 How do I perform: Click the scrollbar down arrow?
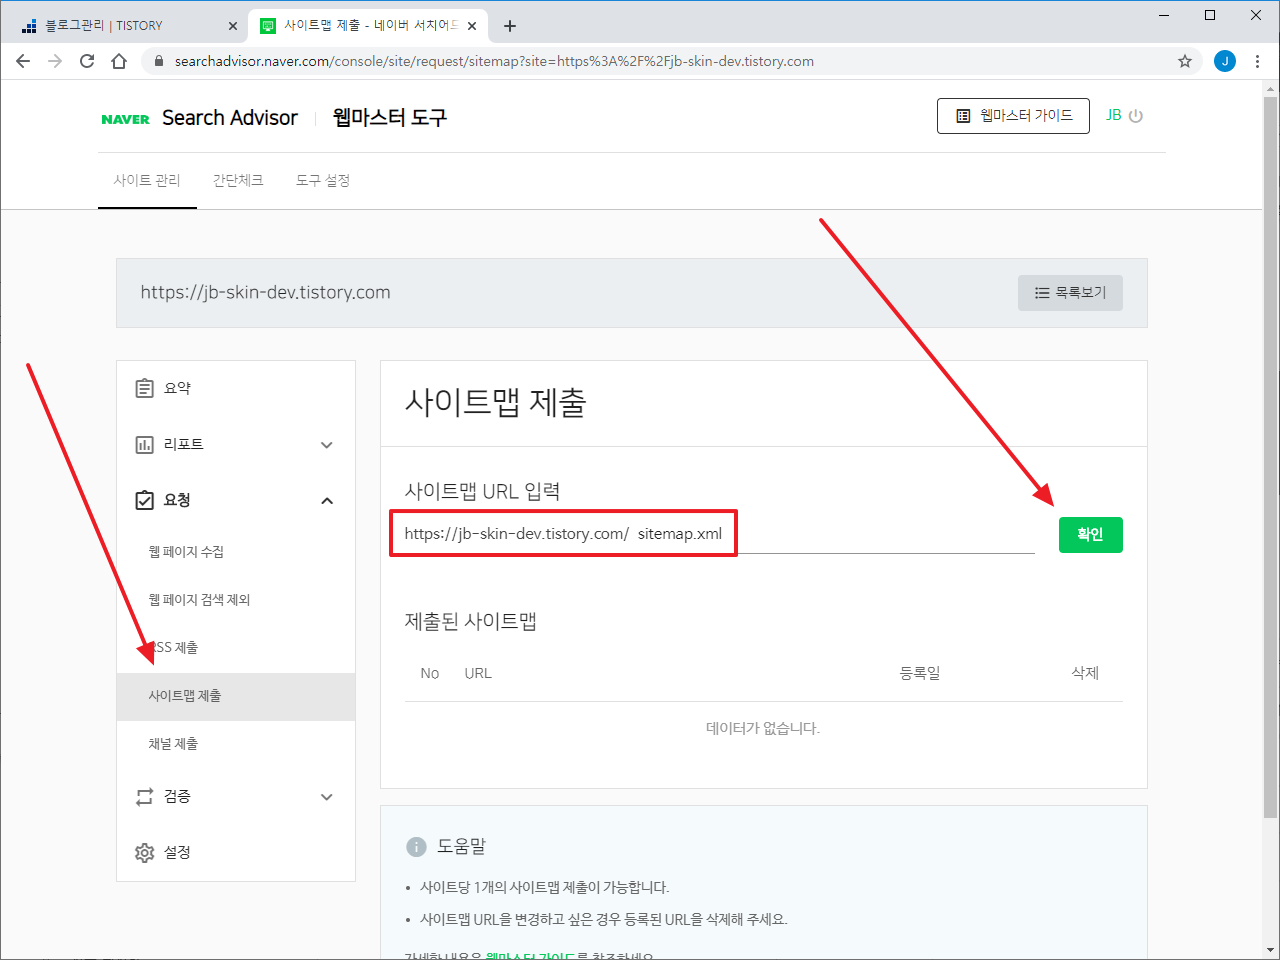(x=1270, y=950)
